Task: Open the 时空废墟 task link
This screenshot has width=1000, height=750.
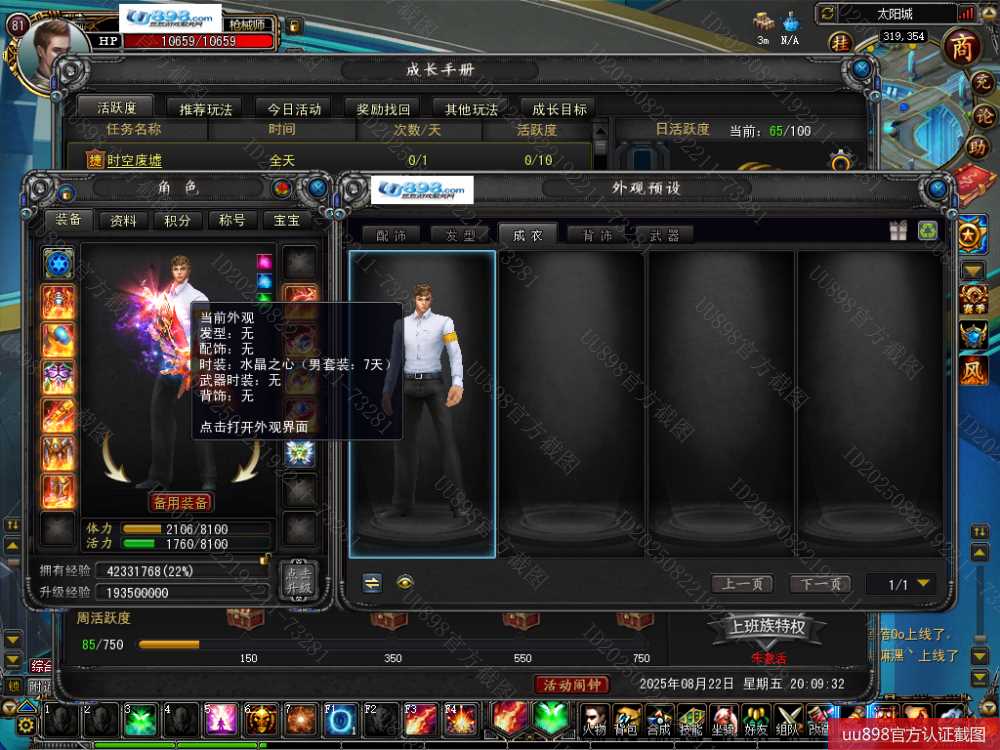Action: coord(135,160)
